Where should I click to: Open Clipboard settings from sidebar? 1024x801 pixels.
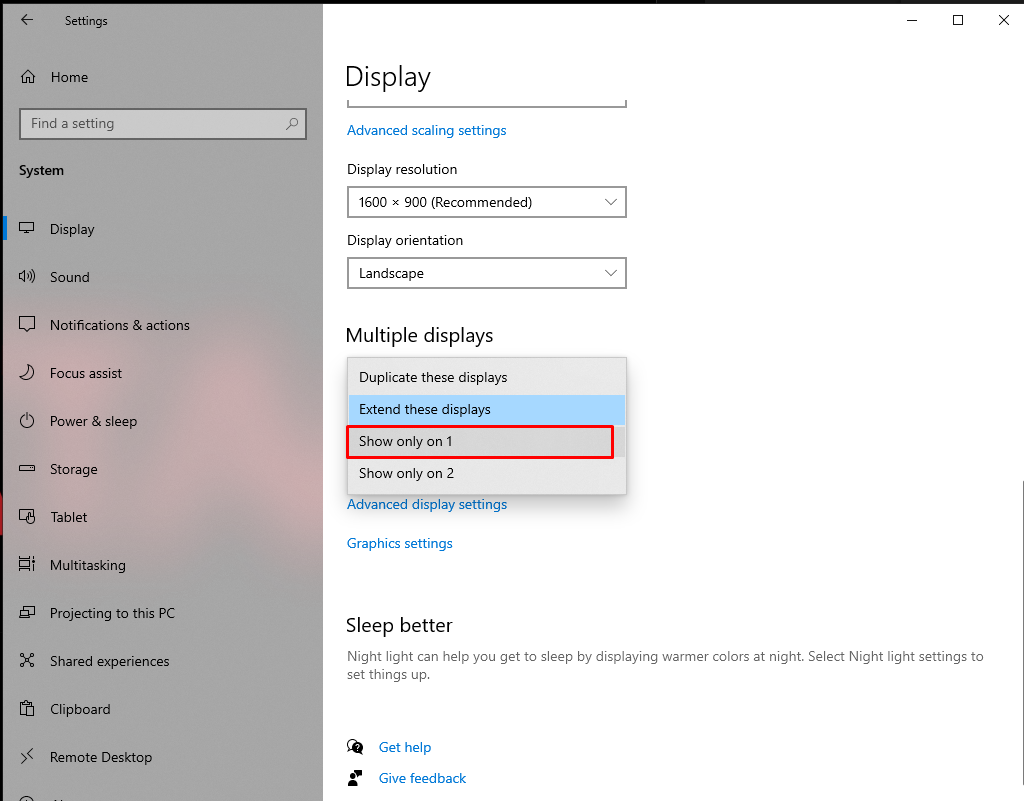tap(27, 709)
